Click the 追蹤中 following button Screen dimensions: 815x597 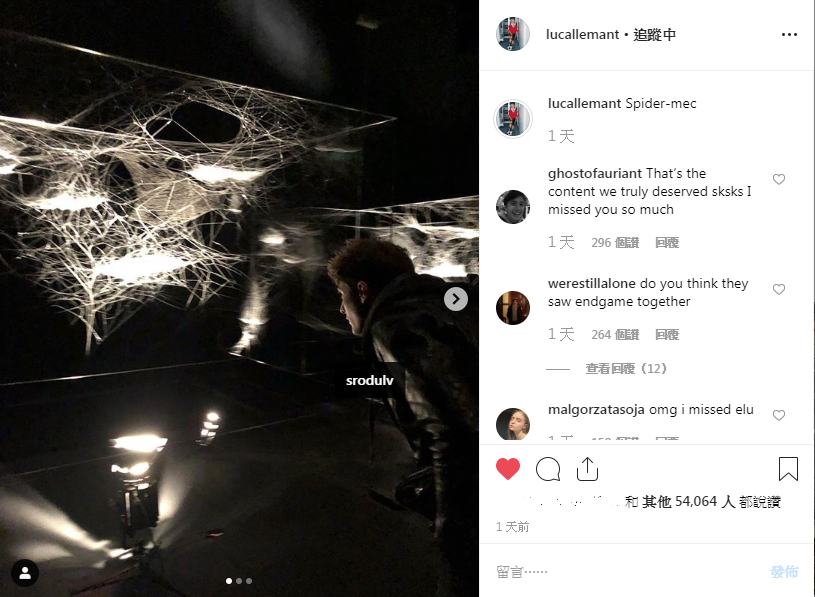click(x=654, y=34)
